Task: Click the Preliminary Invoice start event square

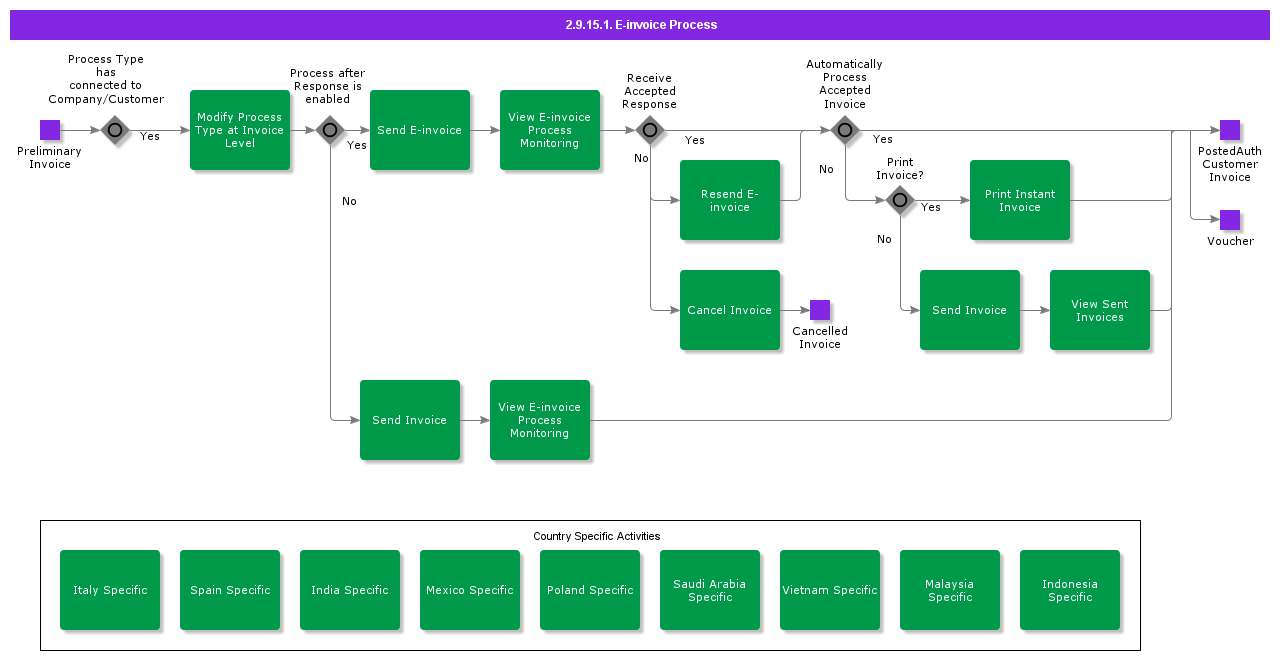Action: click(50, 130)
